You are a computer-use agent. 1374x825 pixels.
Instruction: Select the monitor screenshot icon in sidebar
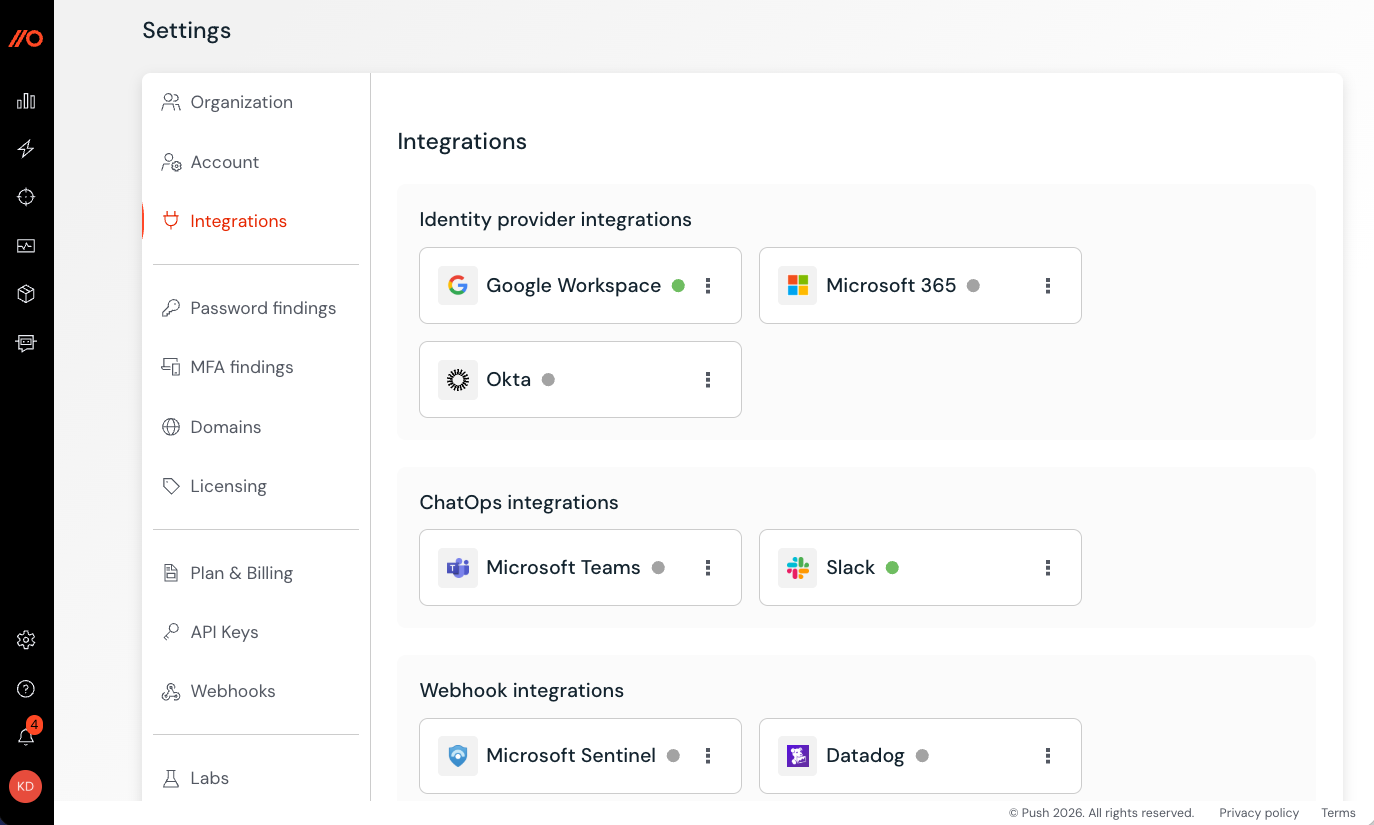tap(27, 245)
